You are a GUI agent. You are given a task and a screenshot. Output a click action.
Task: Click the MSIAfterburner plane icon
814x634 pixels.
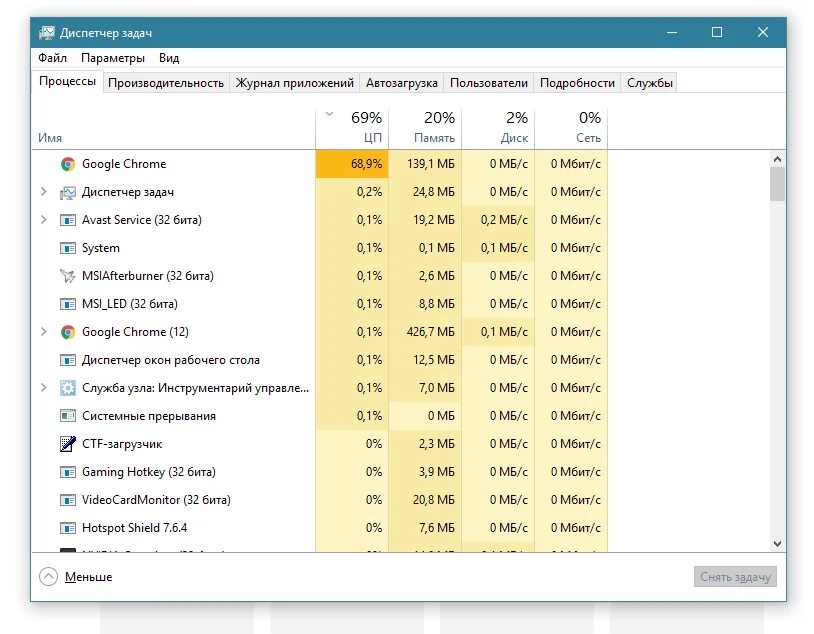click(67, 276)
